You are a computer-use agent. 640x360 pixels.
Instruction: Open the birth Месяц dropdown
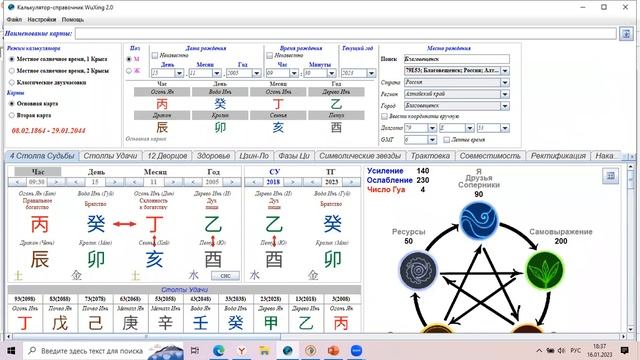click(x=217, y=73)
